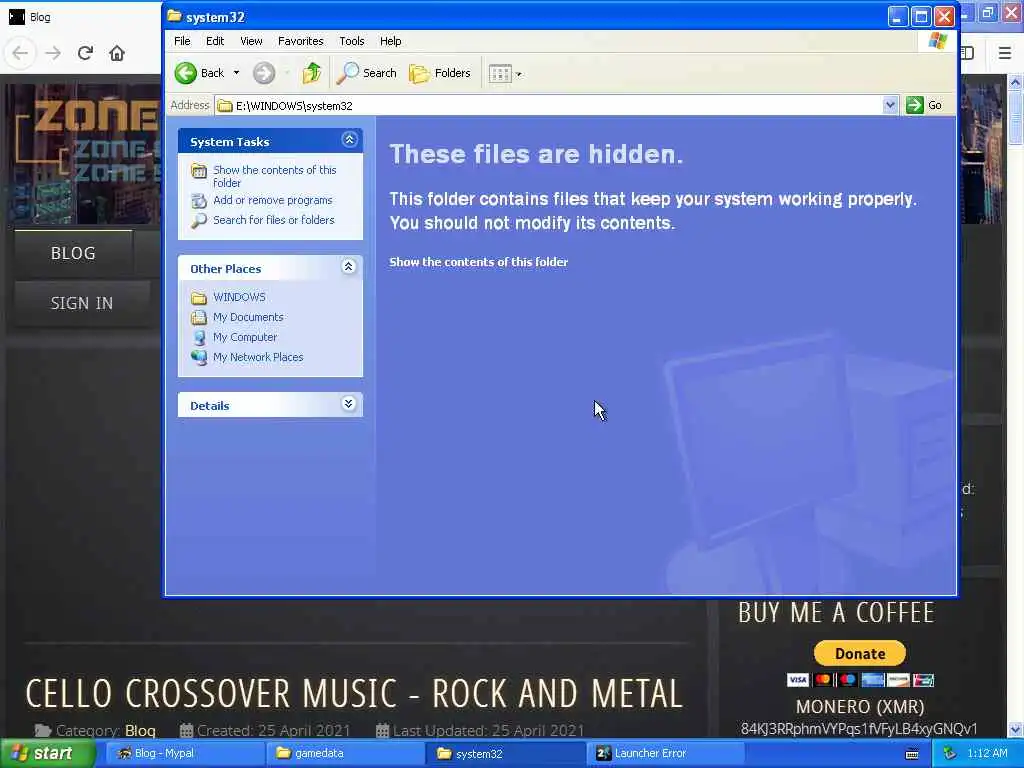The height and width of the screenshot is (768, 1024).
Task: Click the Blog category link on webpage
Action: pyautogui.click(x=140, y=731)
